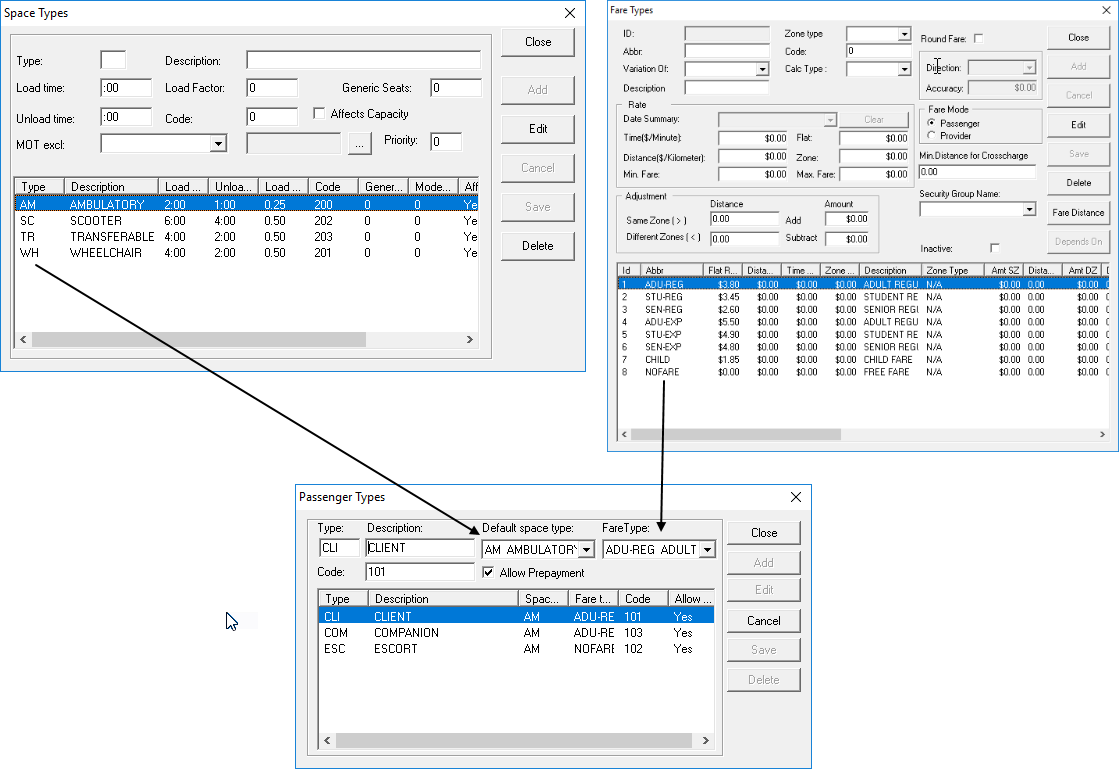Screen dimensions: 1120x769
Task: Click Depends On in Fare Types
Action: [x=1078, y=241]
